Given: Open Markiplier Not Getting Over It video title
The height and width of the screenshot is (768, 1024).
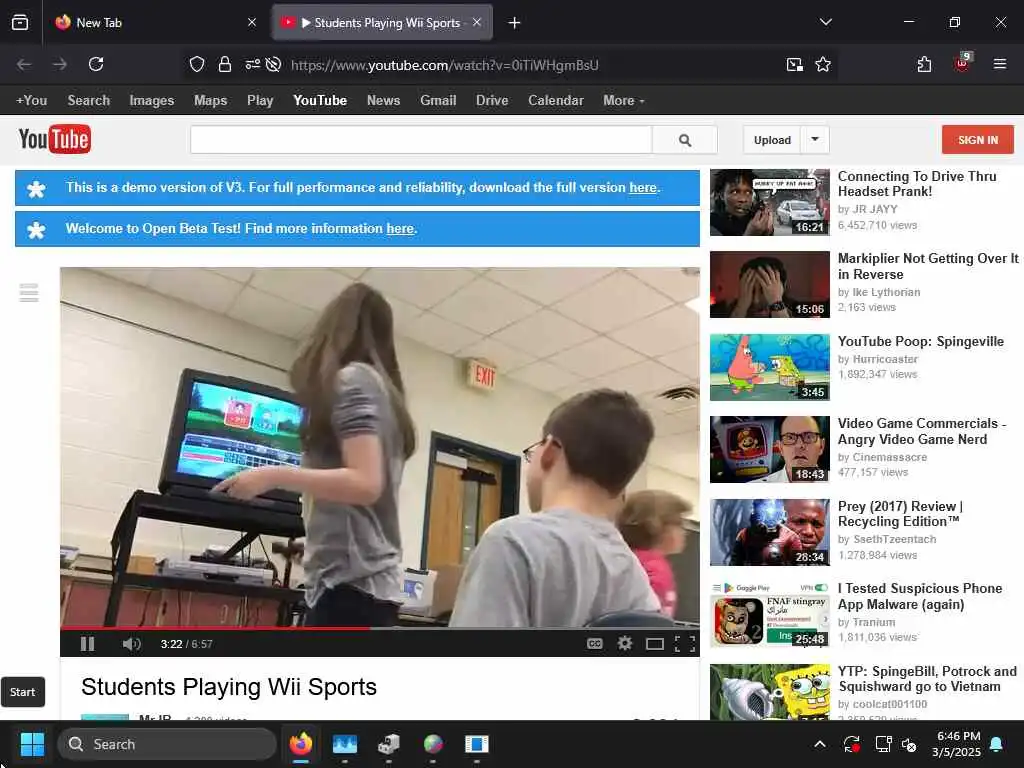Looking at the screenshot, I should tap(928, 266).
